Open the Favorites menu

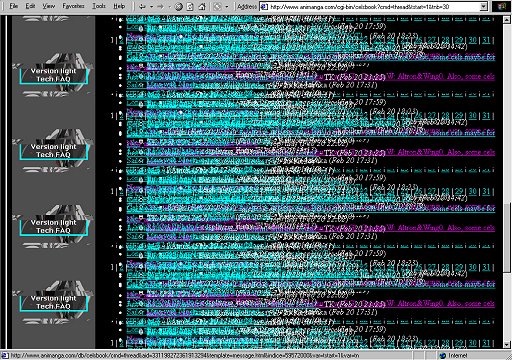(73, 6)
